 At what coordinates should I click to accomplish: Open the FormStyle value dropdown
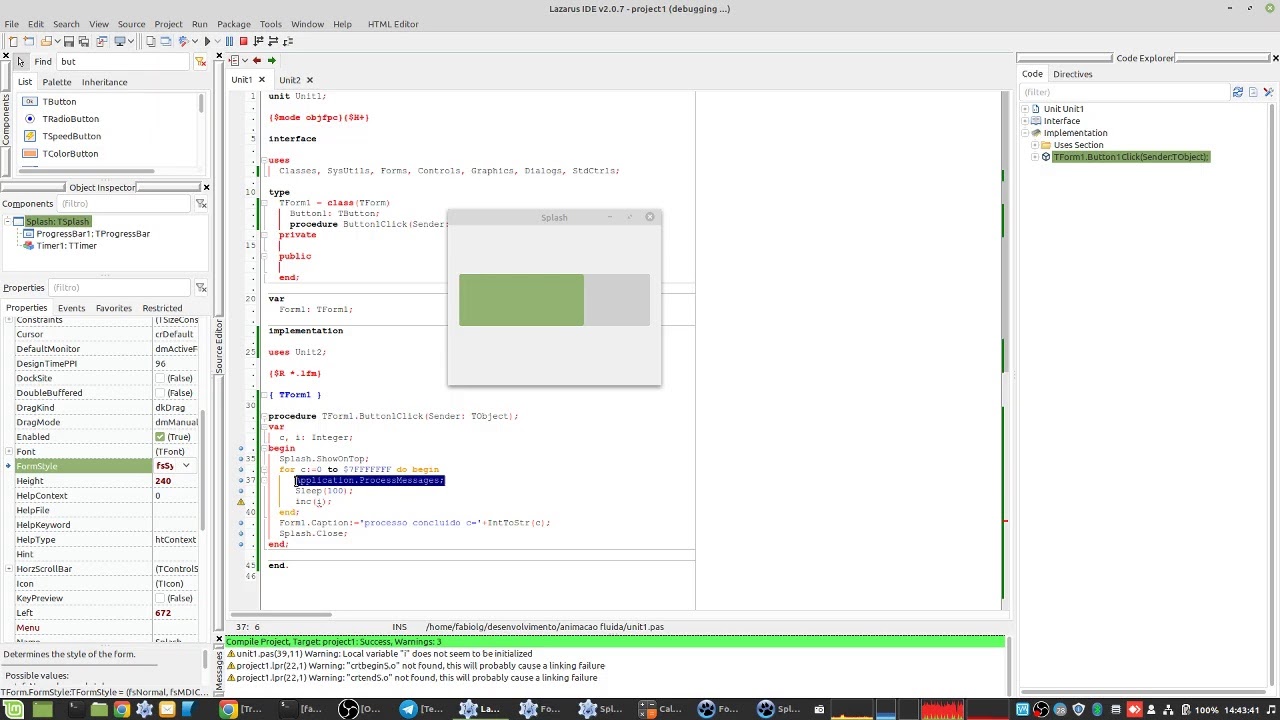186,466
